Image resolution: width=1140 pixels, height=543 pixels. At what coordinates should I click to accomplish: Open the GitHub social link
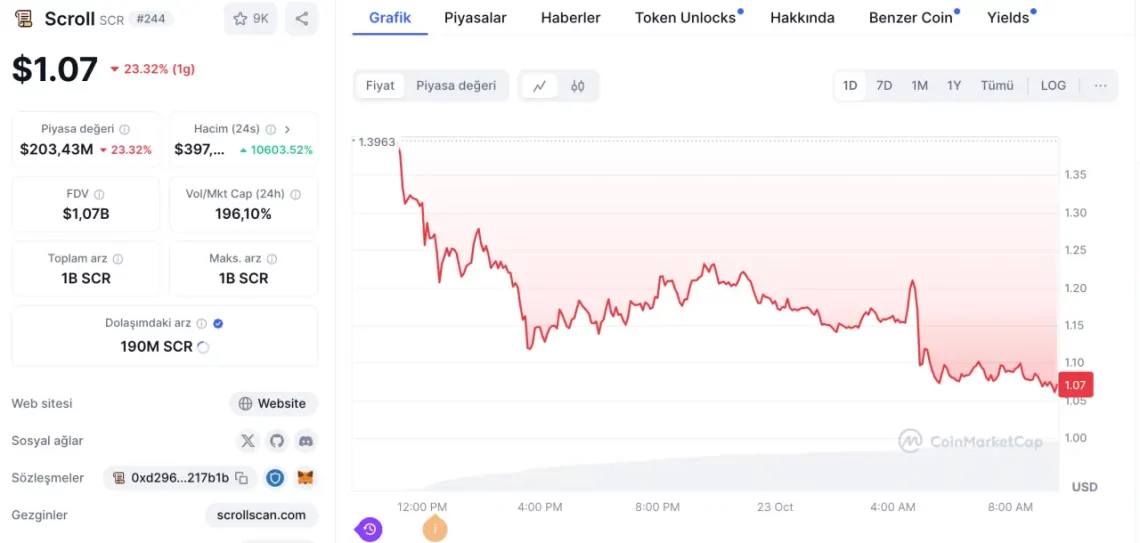click(277, 441)
